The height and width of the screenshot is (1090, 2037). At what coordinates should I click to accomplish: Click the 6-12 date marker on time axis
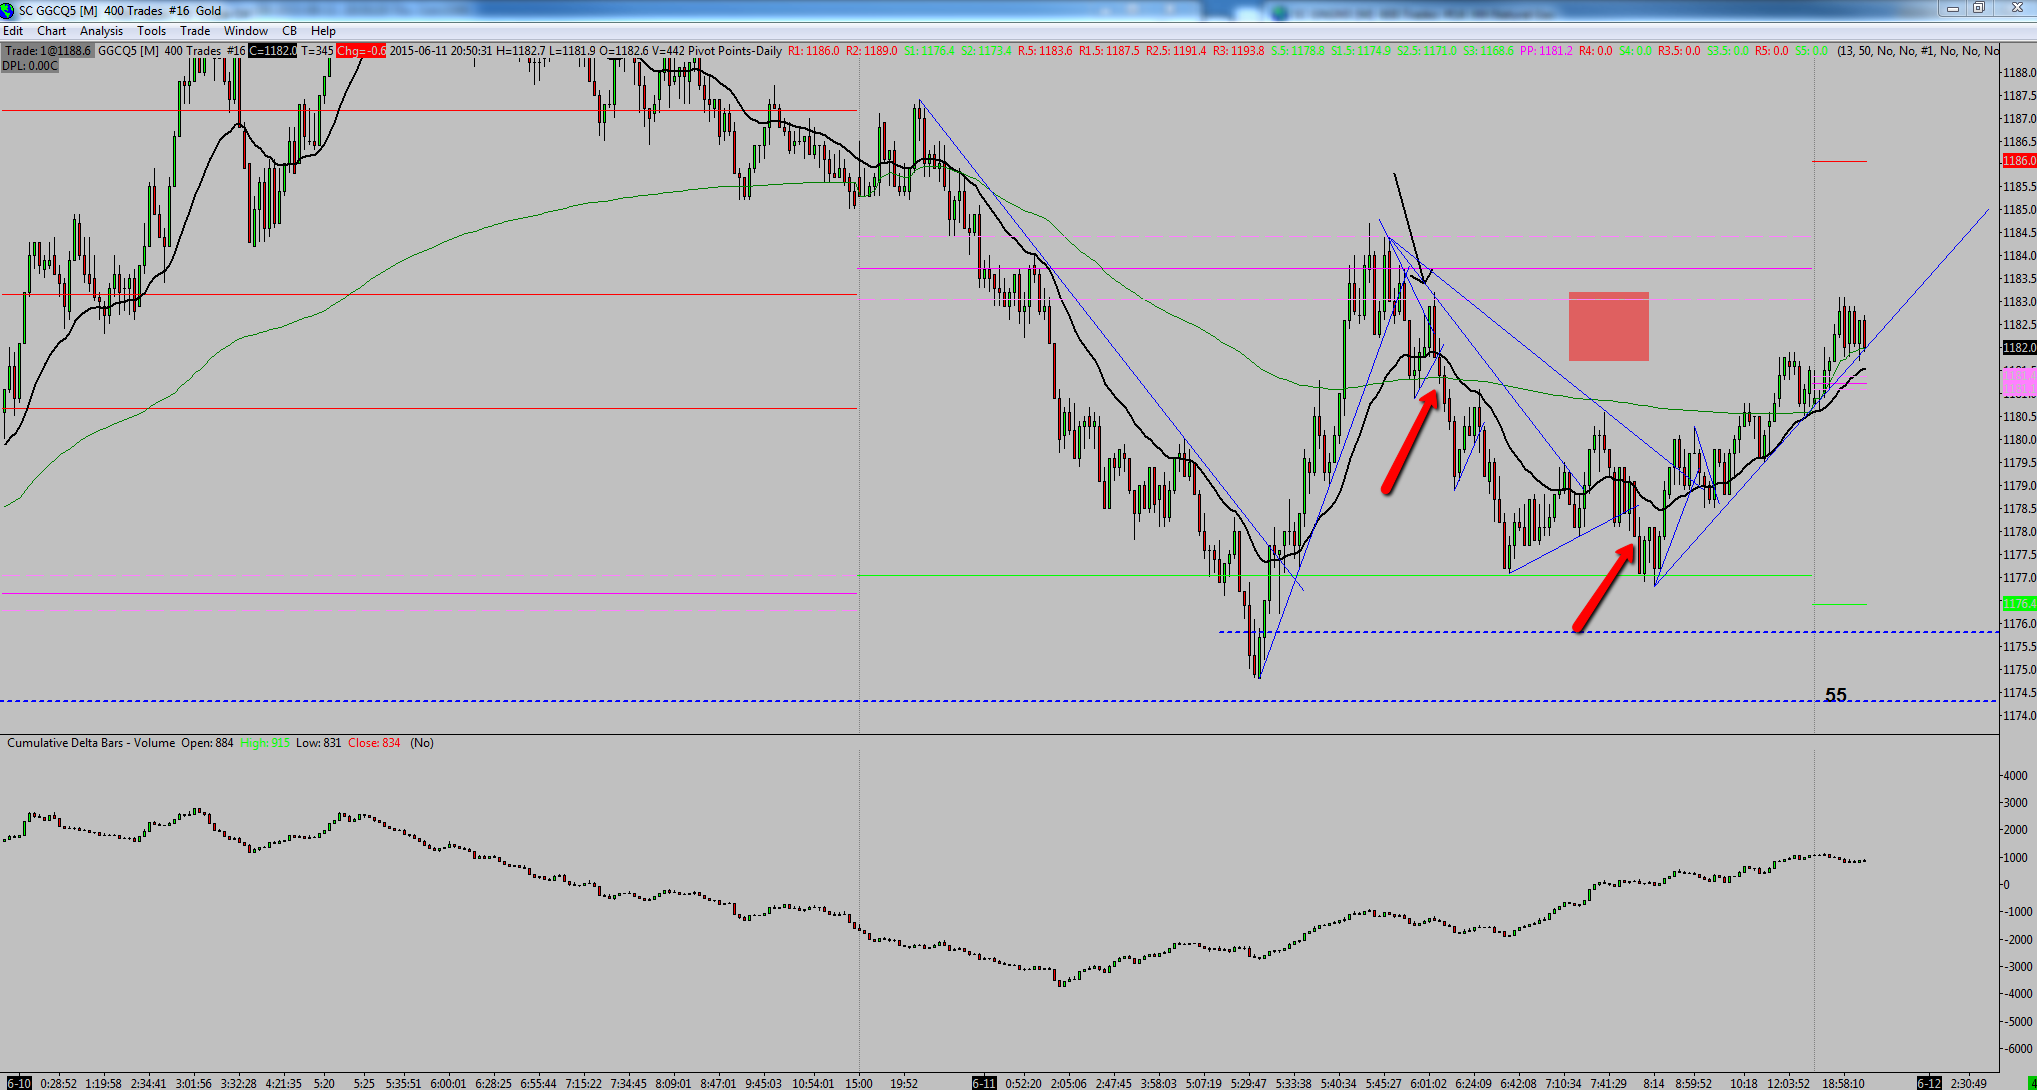tap(1928, 1083)
